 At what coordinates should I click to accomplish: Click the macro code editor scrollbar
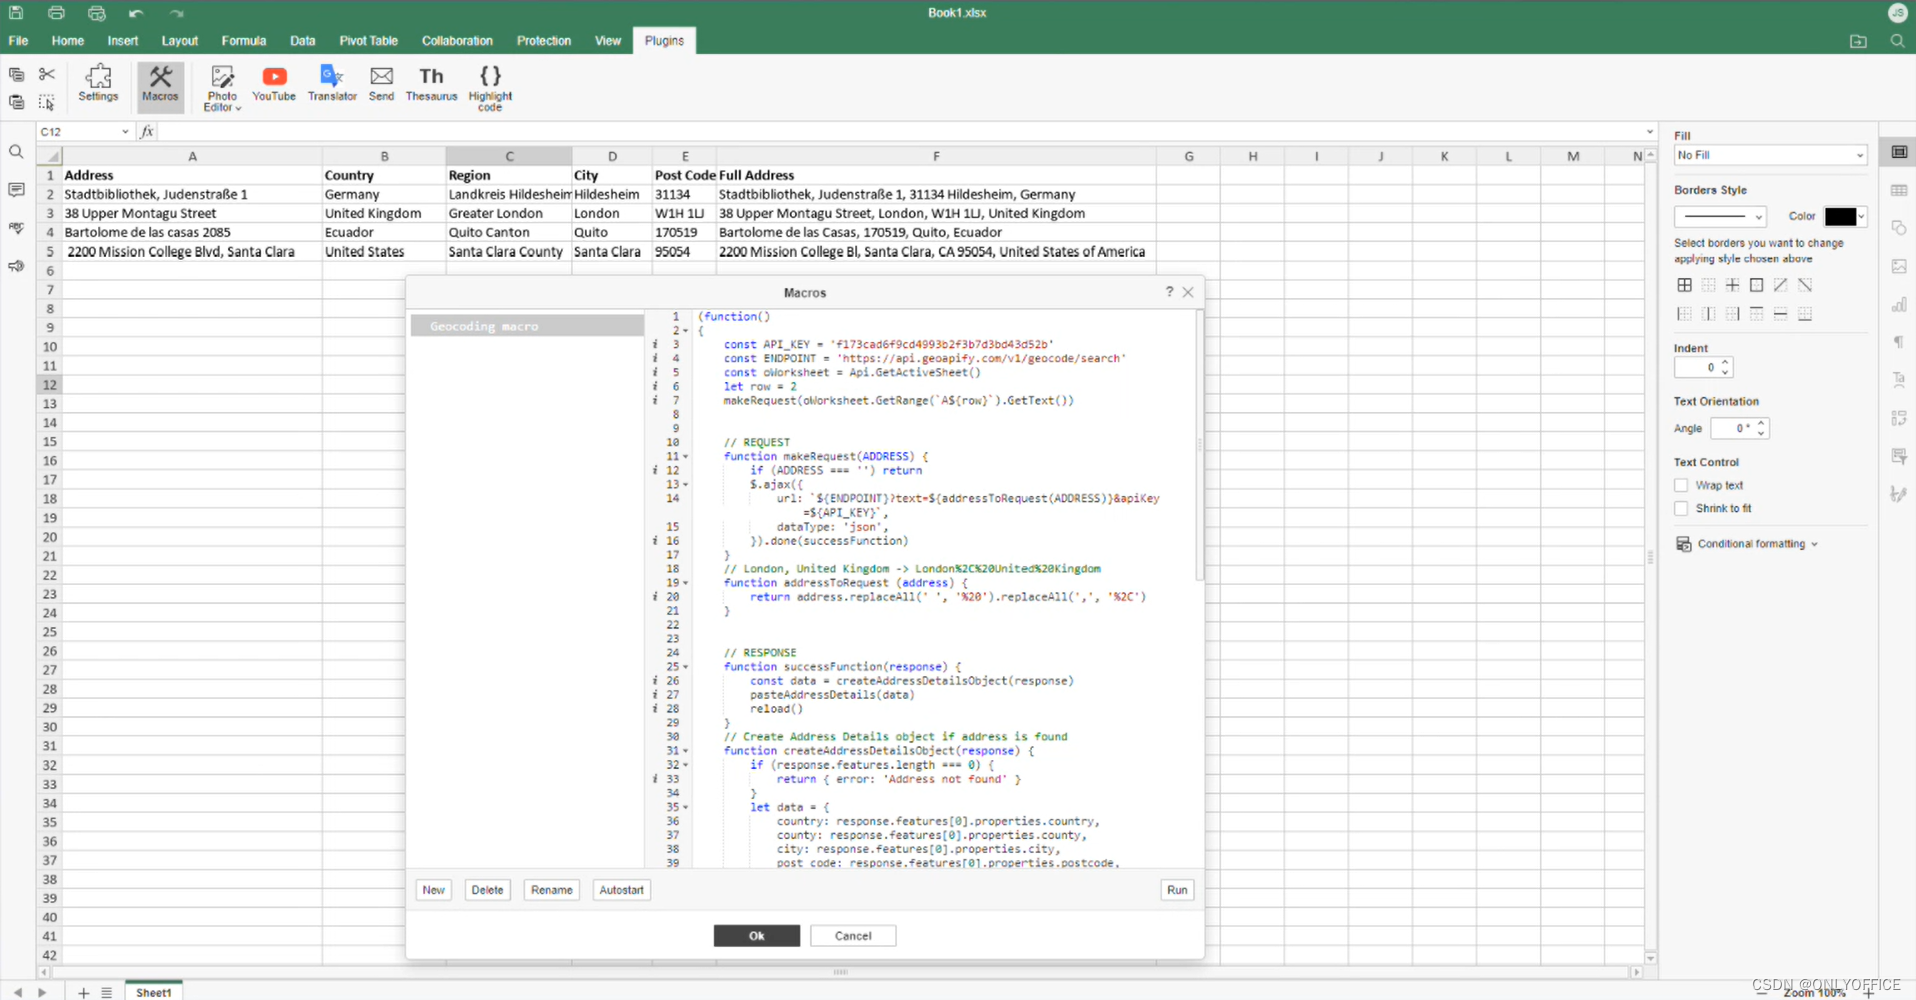click(1199, 446)
